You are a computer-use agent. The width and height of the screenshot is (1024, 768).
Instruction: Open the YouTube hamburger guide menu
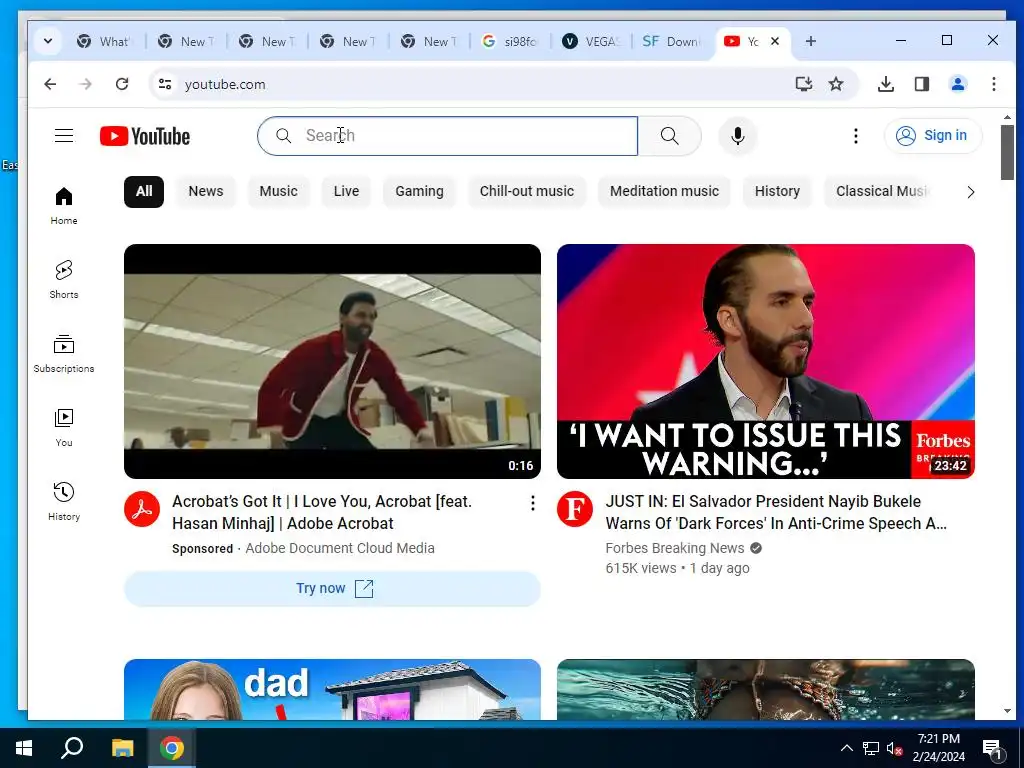[x=64, y=136]
